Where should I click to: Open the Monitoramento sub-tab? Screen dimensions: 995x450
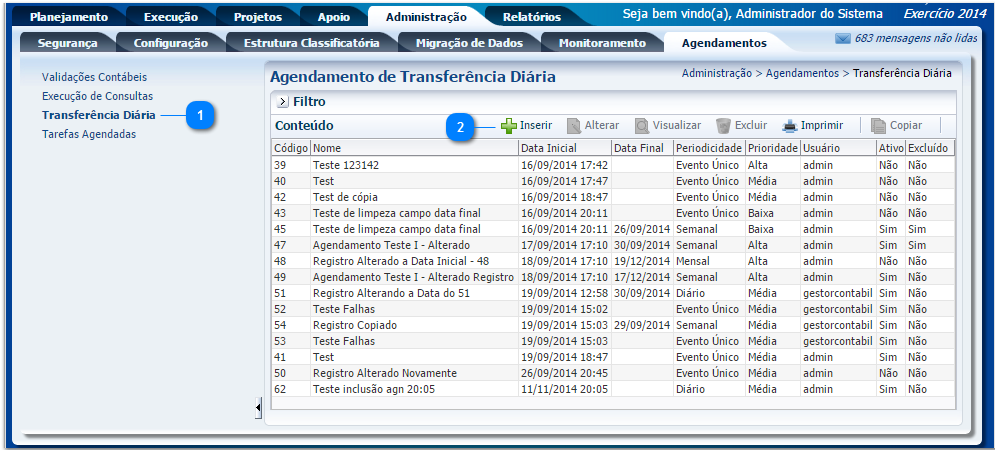pos(601,43)
